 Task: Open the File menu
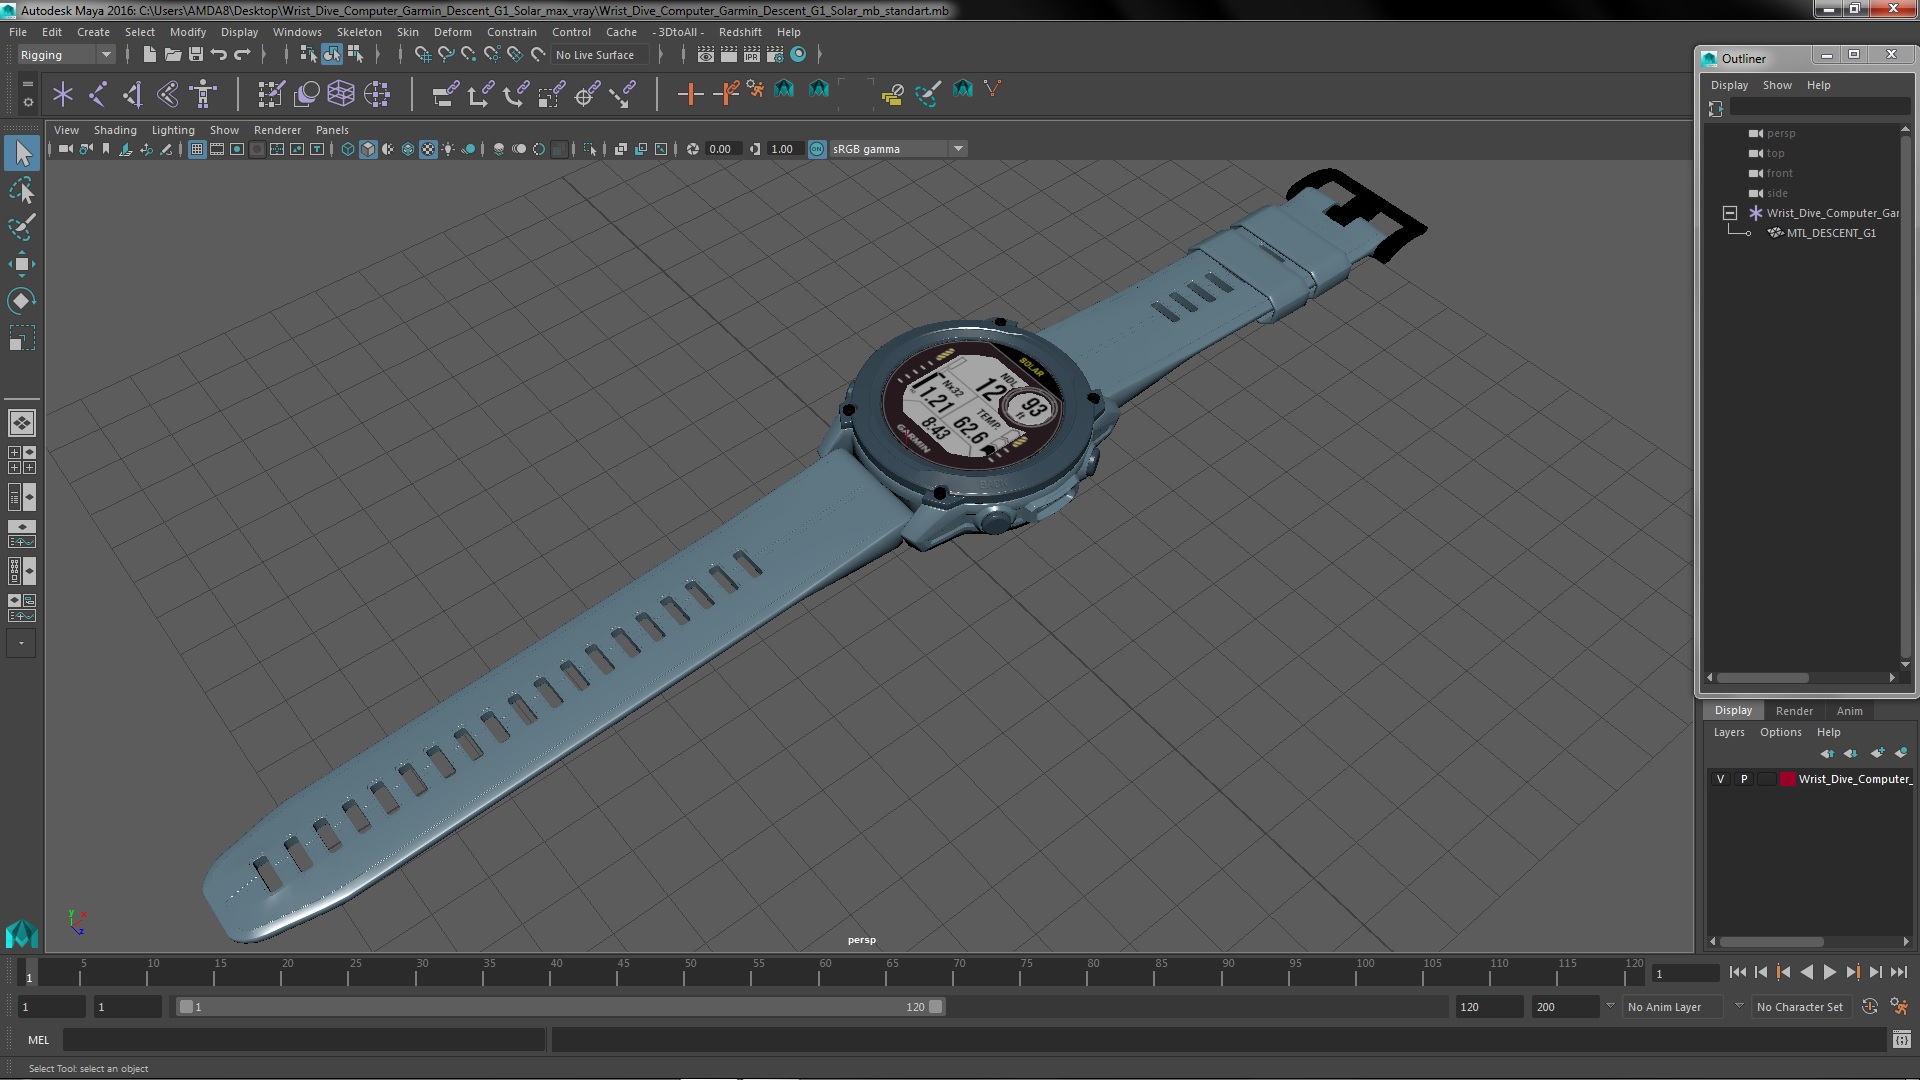(x=18, y=32)
